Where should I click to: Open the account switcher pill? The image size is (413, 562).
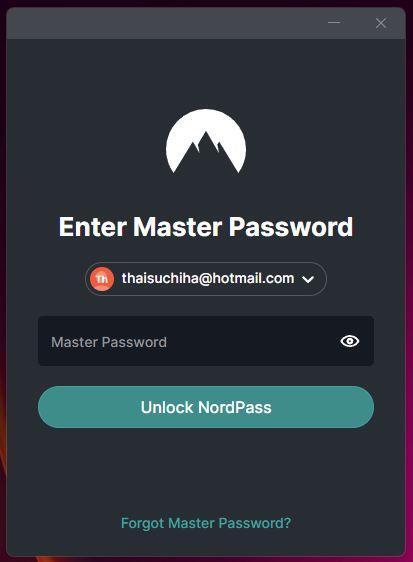click(x=206, y=279)
